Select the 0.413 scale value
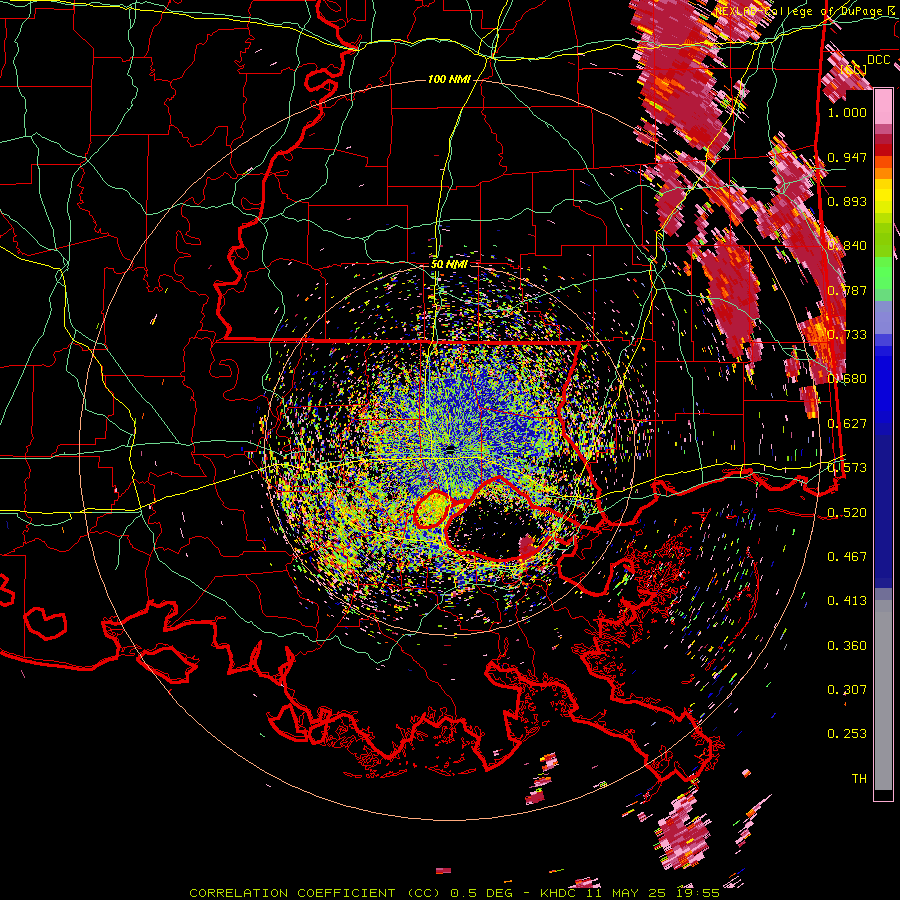The width and height of the screenshot is (900, 900). 847,601
